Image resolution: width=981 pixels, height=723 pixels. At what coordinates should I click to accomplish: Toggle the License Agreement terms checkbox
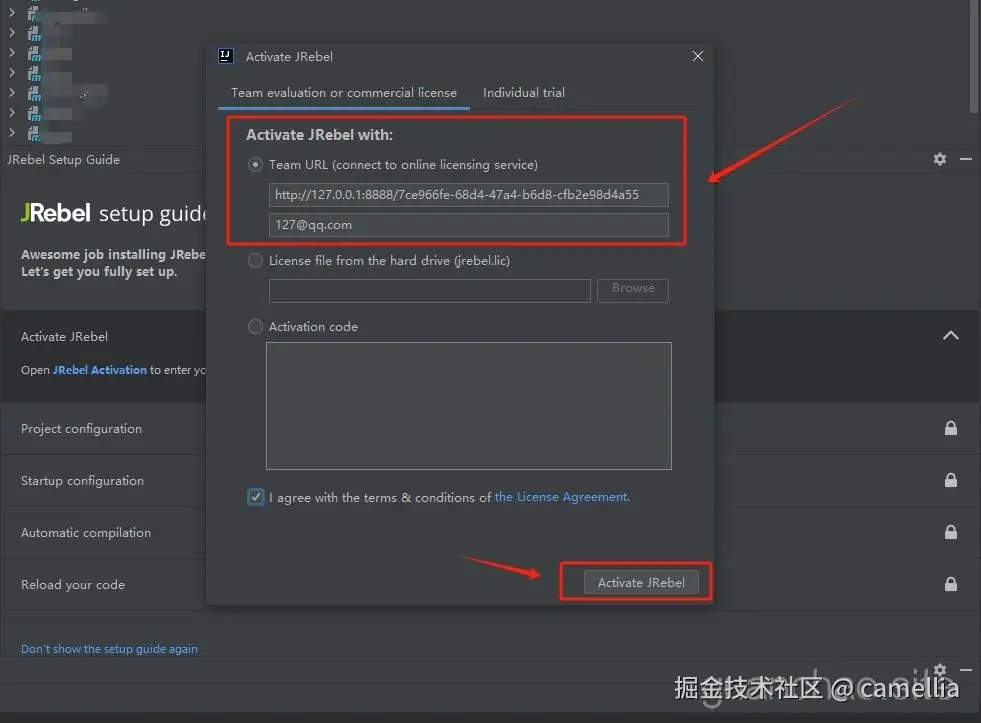pos(255,497)
